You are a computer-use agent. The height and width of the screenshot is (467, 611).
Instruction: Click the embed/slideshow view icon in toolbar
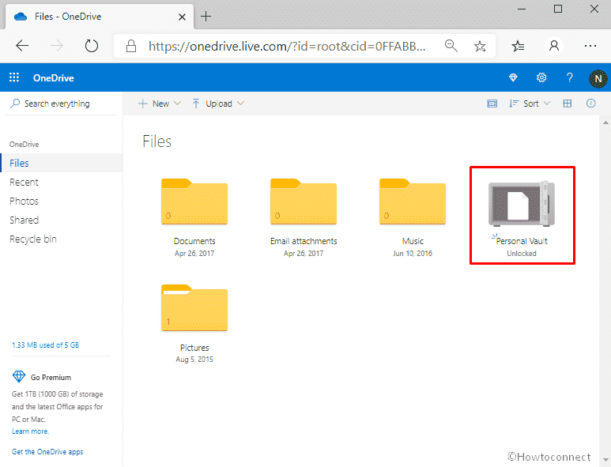click(x=492, y=103)
